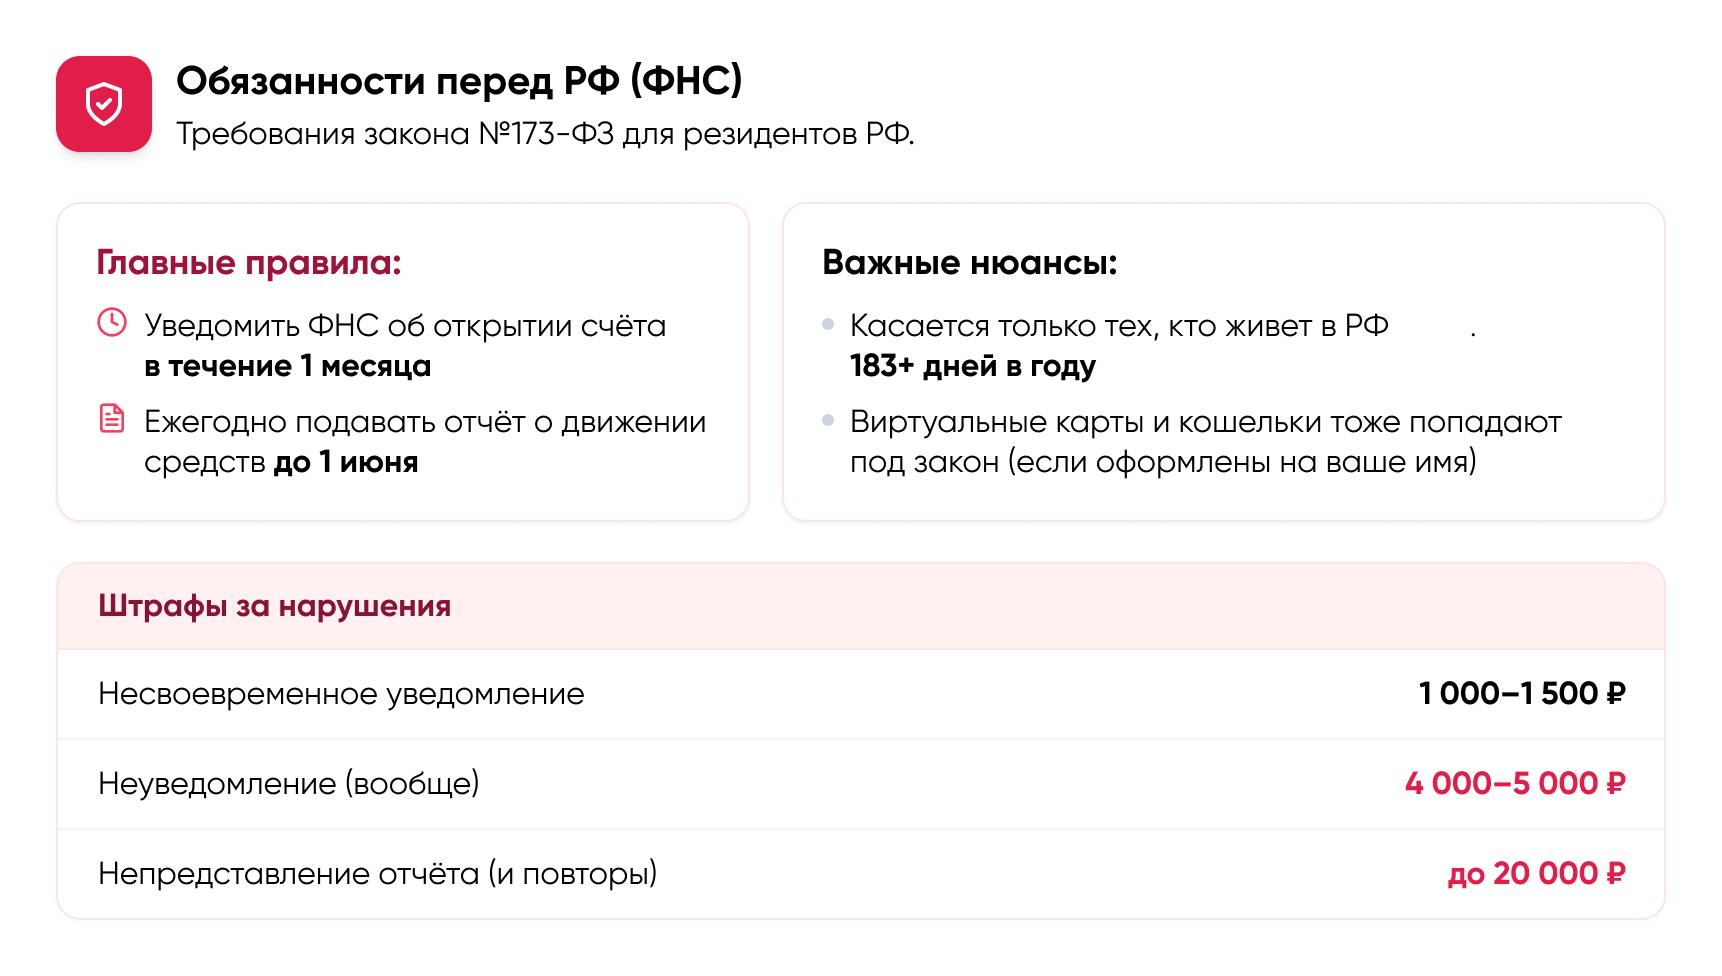Select the "Главные правила:" heading
The width and height of the screenshot is (1722, 976).
click(x=249, y=263)
